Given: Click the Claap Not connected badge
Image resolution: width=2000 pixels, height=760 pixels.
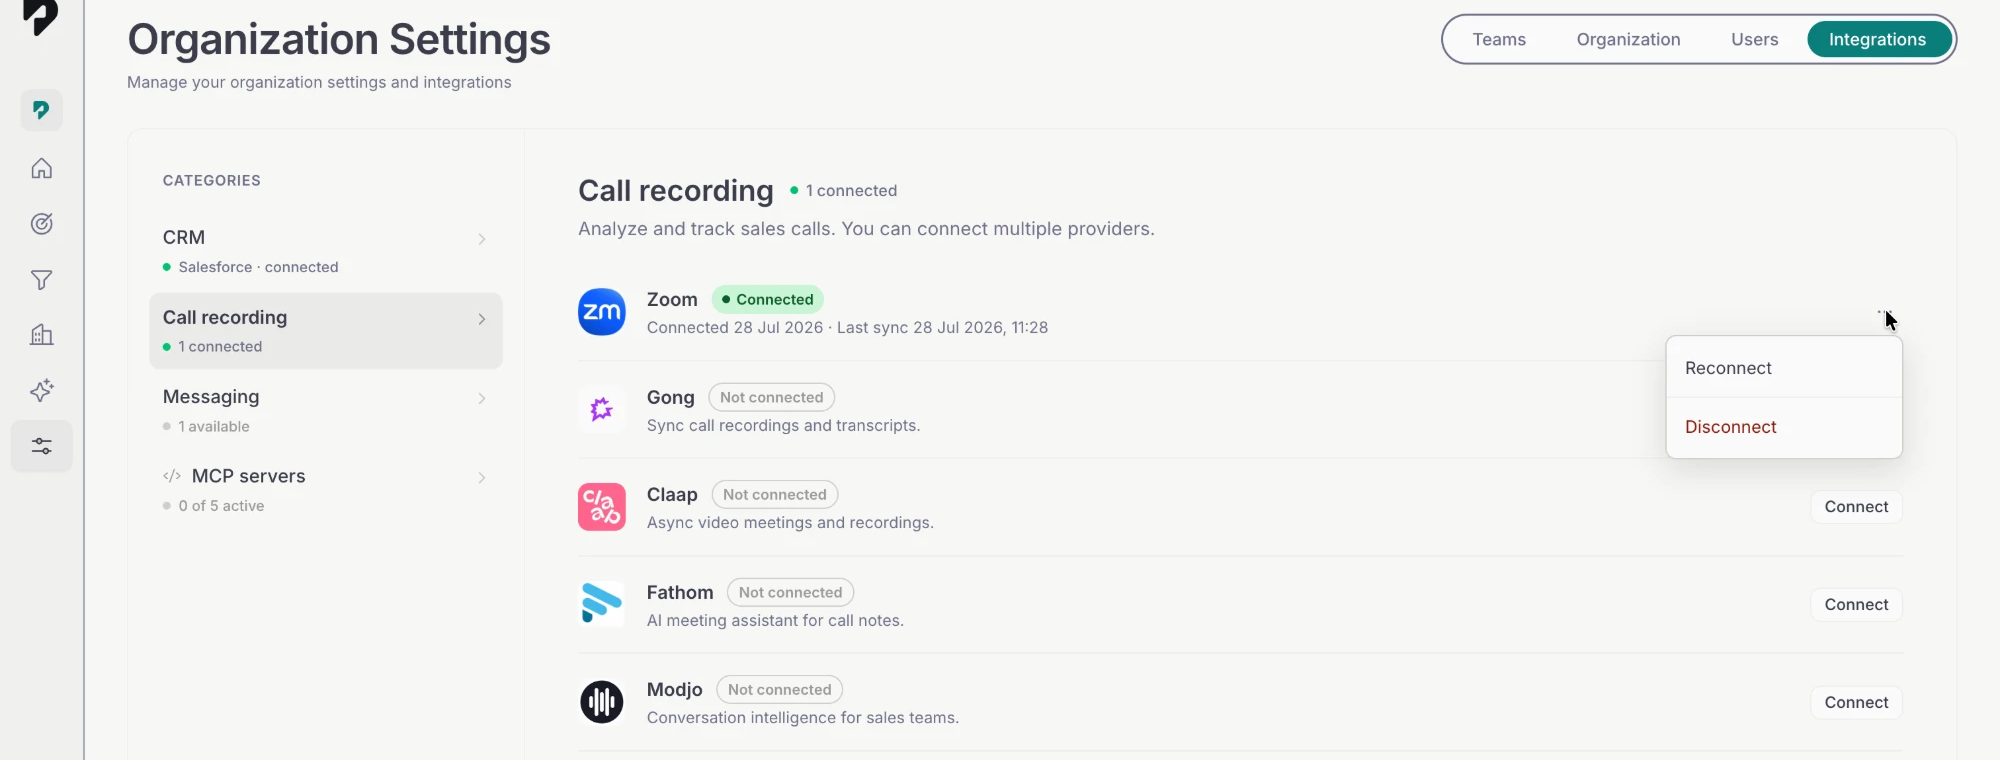Looking at the screenshot, I should click(x=775, y=494).
